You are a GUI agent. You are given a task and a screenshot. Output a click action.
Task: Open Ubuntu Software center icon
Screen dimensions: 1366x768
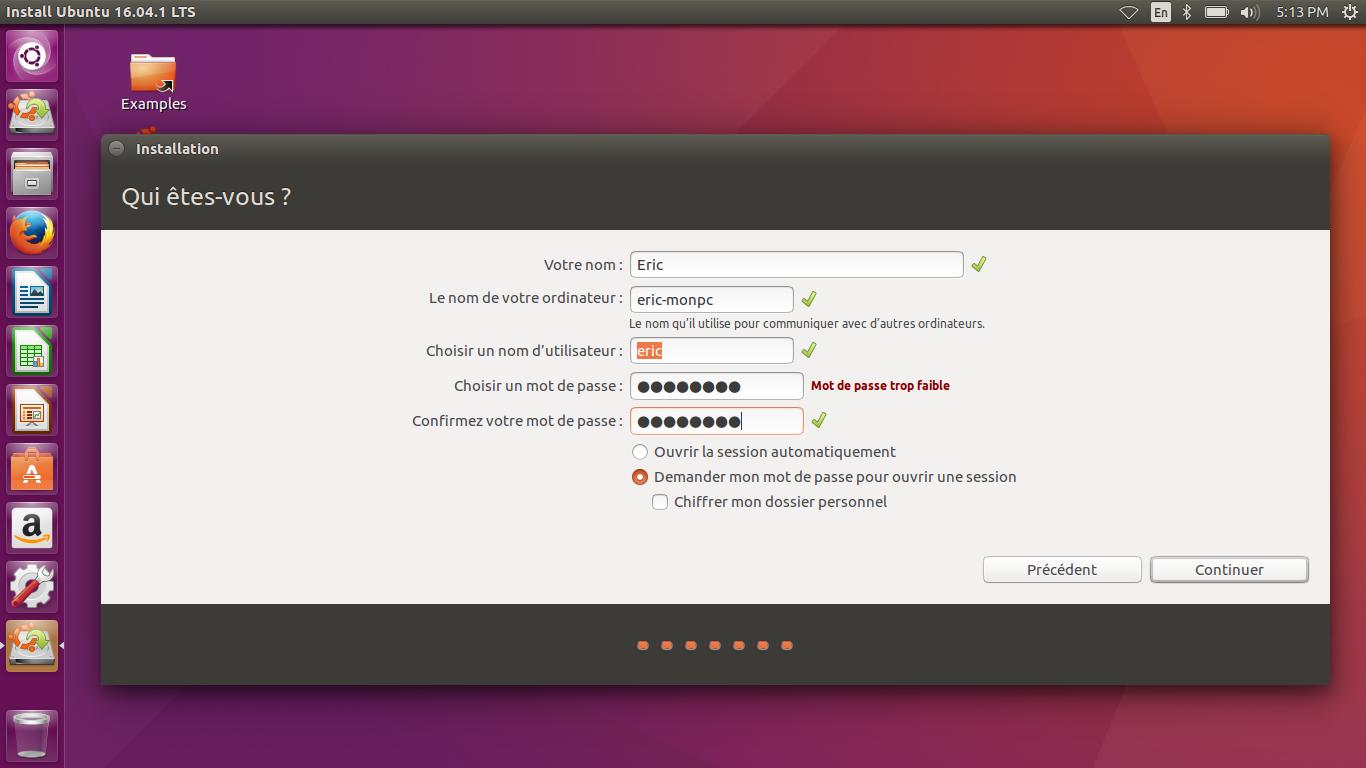(32, 469)
